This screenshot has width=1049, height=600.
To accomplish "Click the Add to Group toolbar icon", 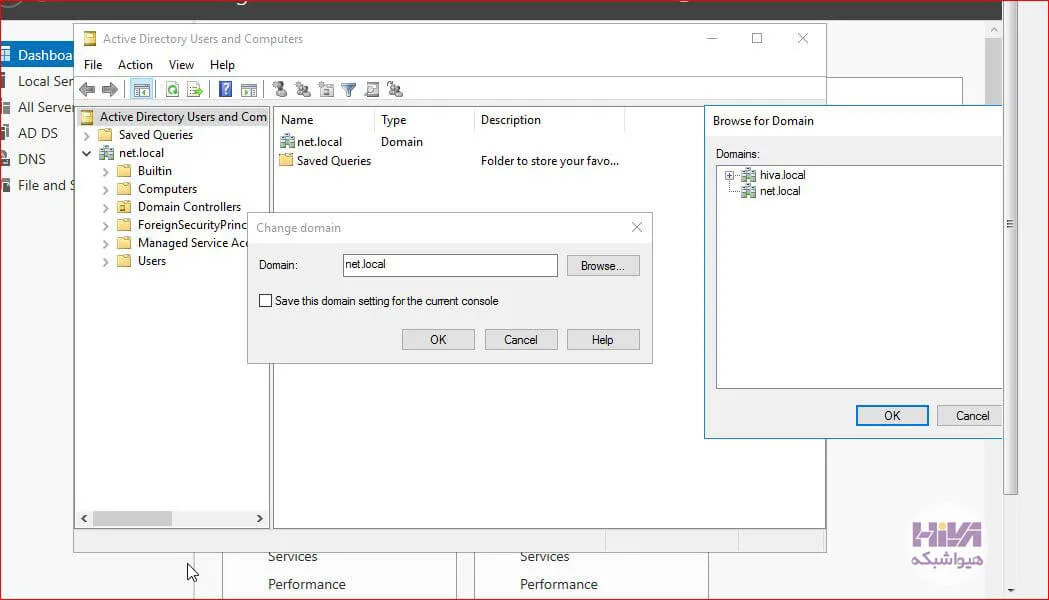I will [395, 89].
